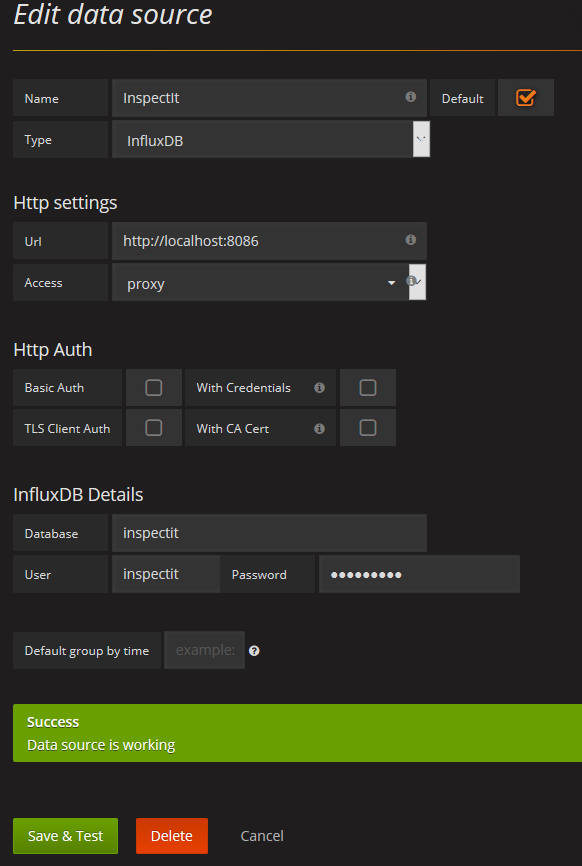Click the Database input field
This screenshot has height=866, width=582.
click(269, 533)
